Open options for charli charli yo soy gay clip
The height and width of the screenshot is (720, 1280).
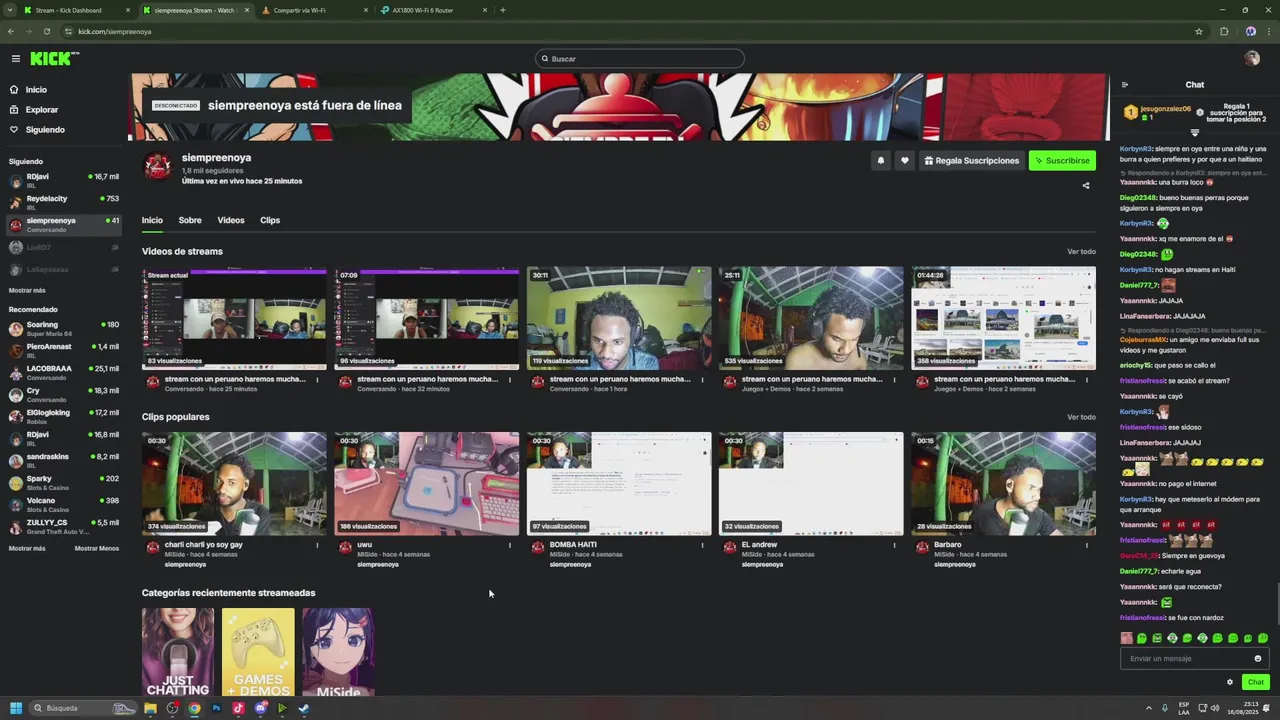click(x=318, y=545)
